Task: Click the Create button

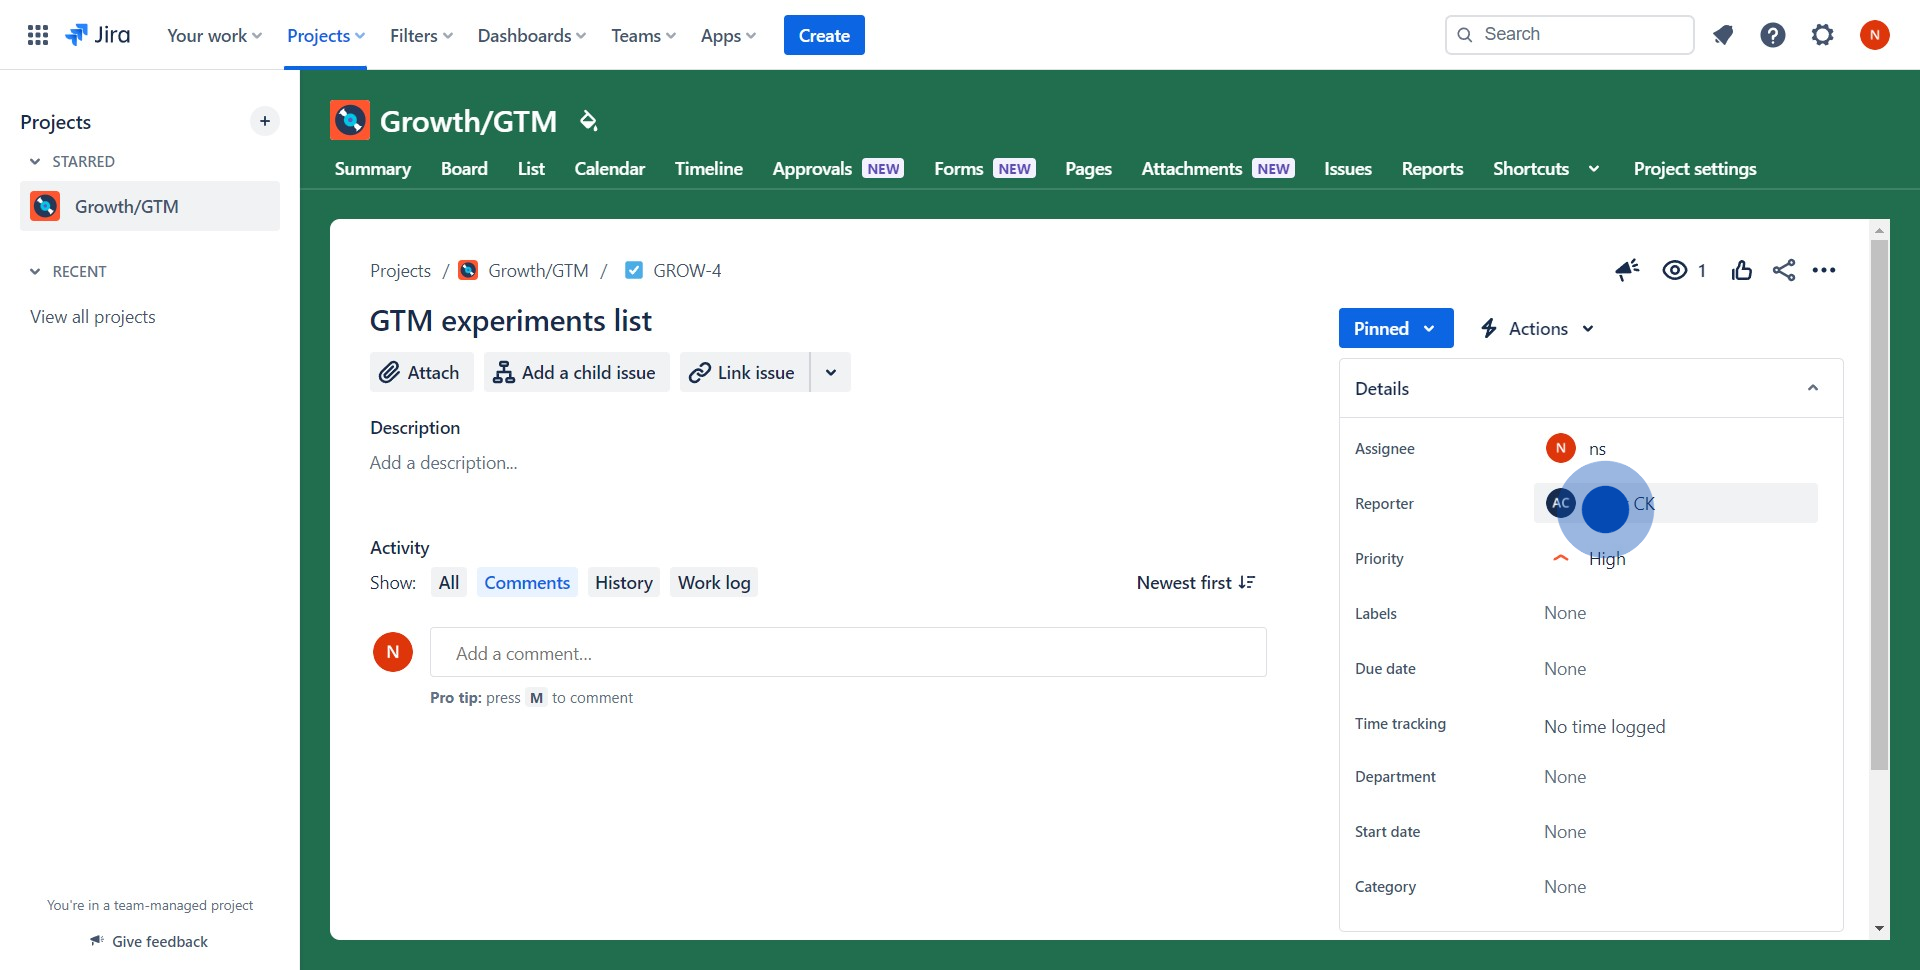Action: tap(823, 35)
